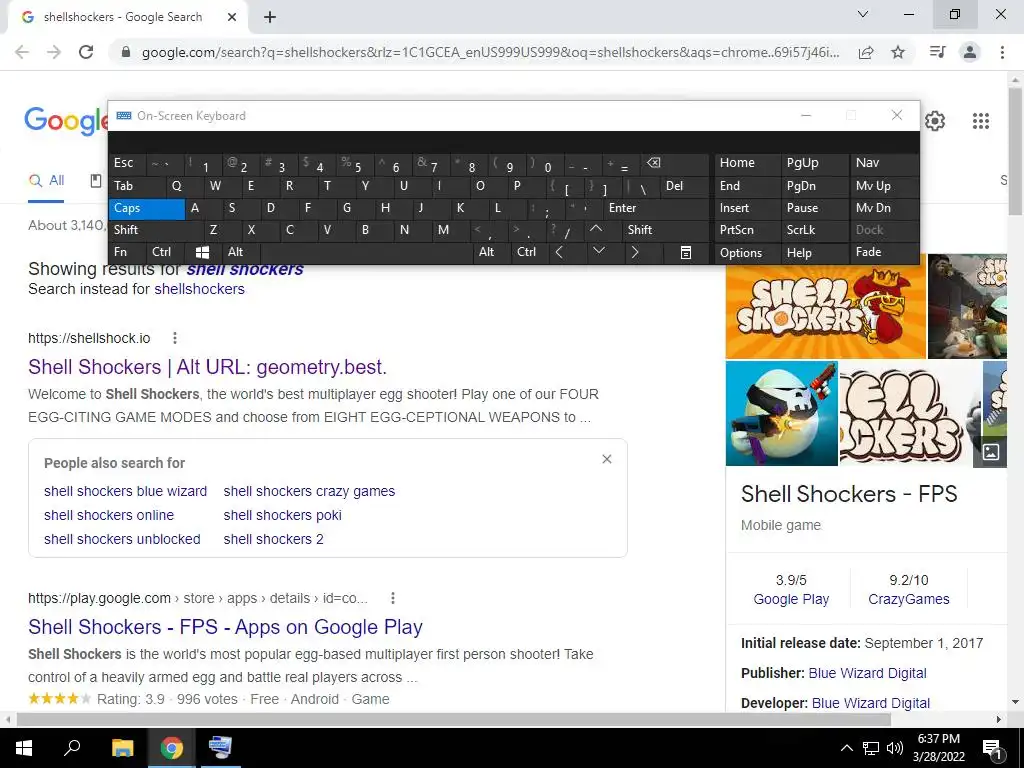Open the notification center icon
The height and width of the screenshot is (768, 1024).
click(x=992, y=748)
